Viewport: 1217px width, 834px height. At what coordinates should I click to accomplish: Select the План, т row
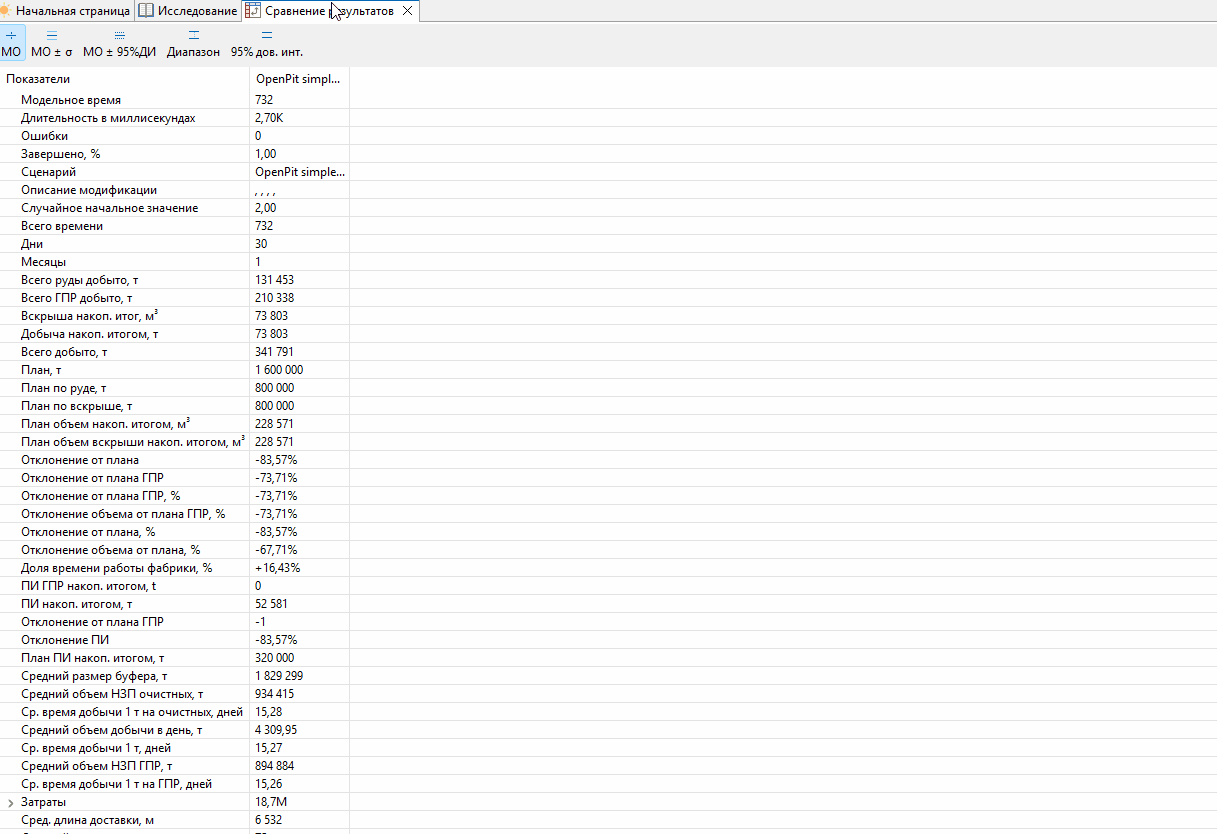pyautogui.click(x=175, y=370)
